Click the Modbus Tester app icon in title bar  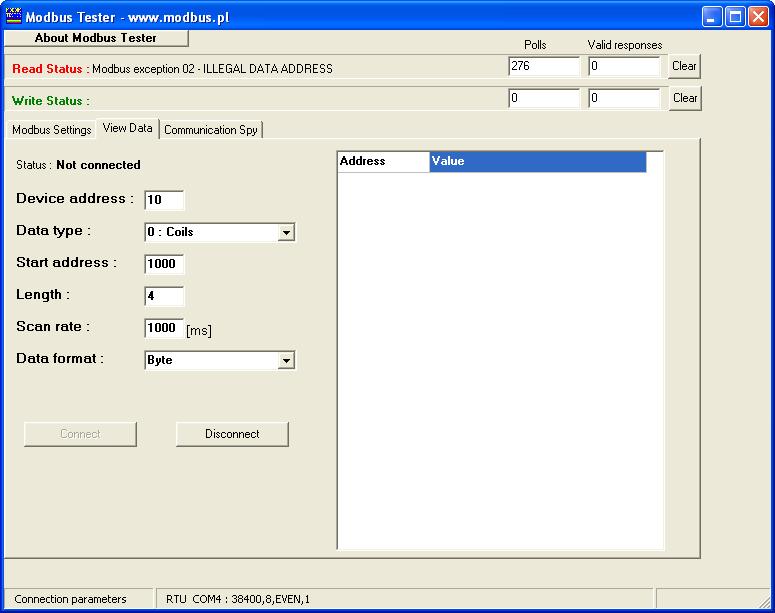13,16
